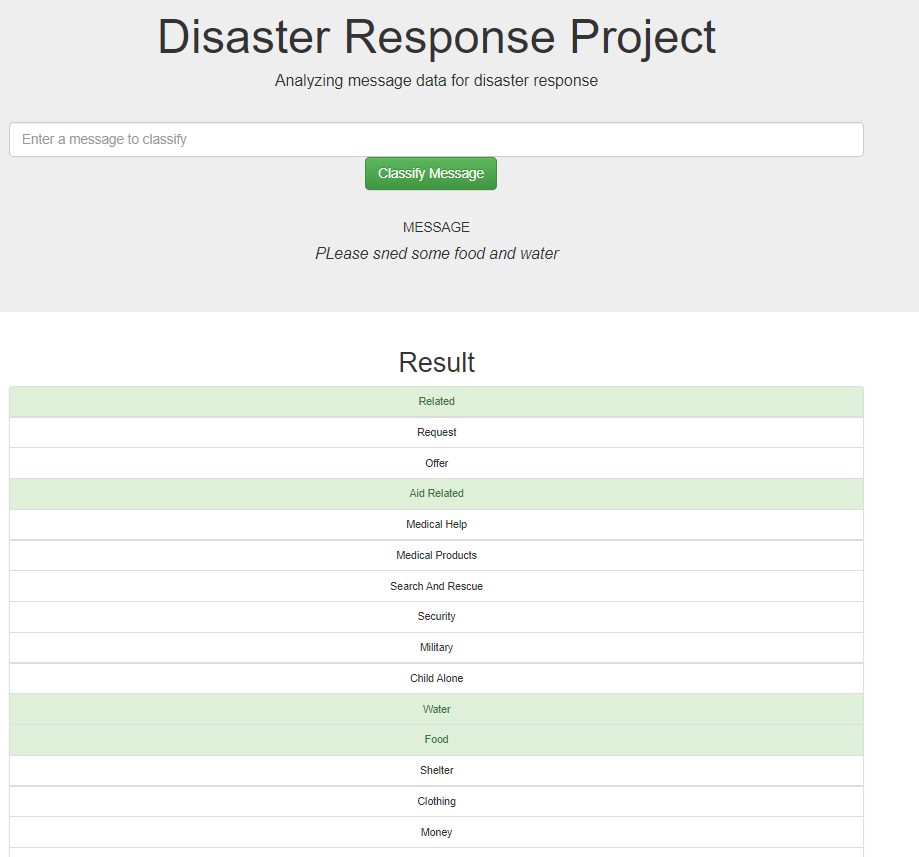Select the Shelter result row
The width and height of the screenshot is (919, 857).
pyautogui.click(x=436, y=771)
